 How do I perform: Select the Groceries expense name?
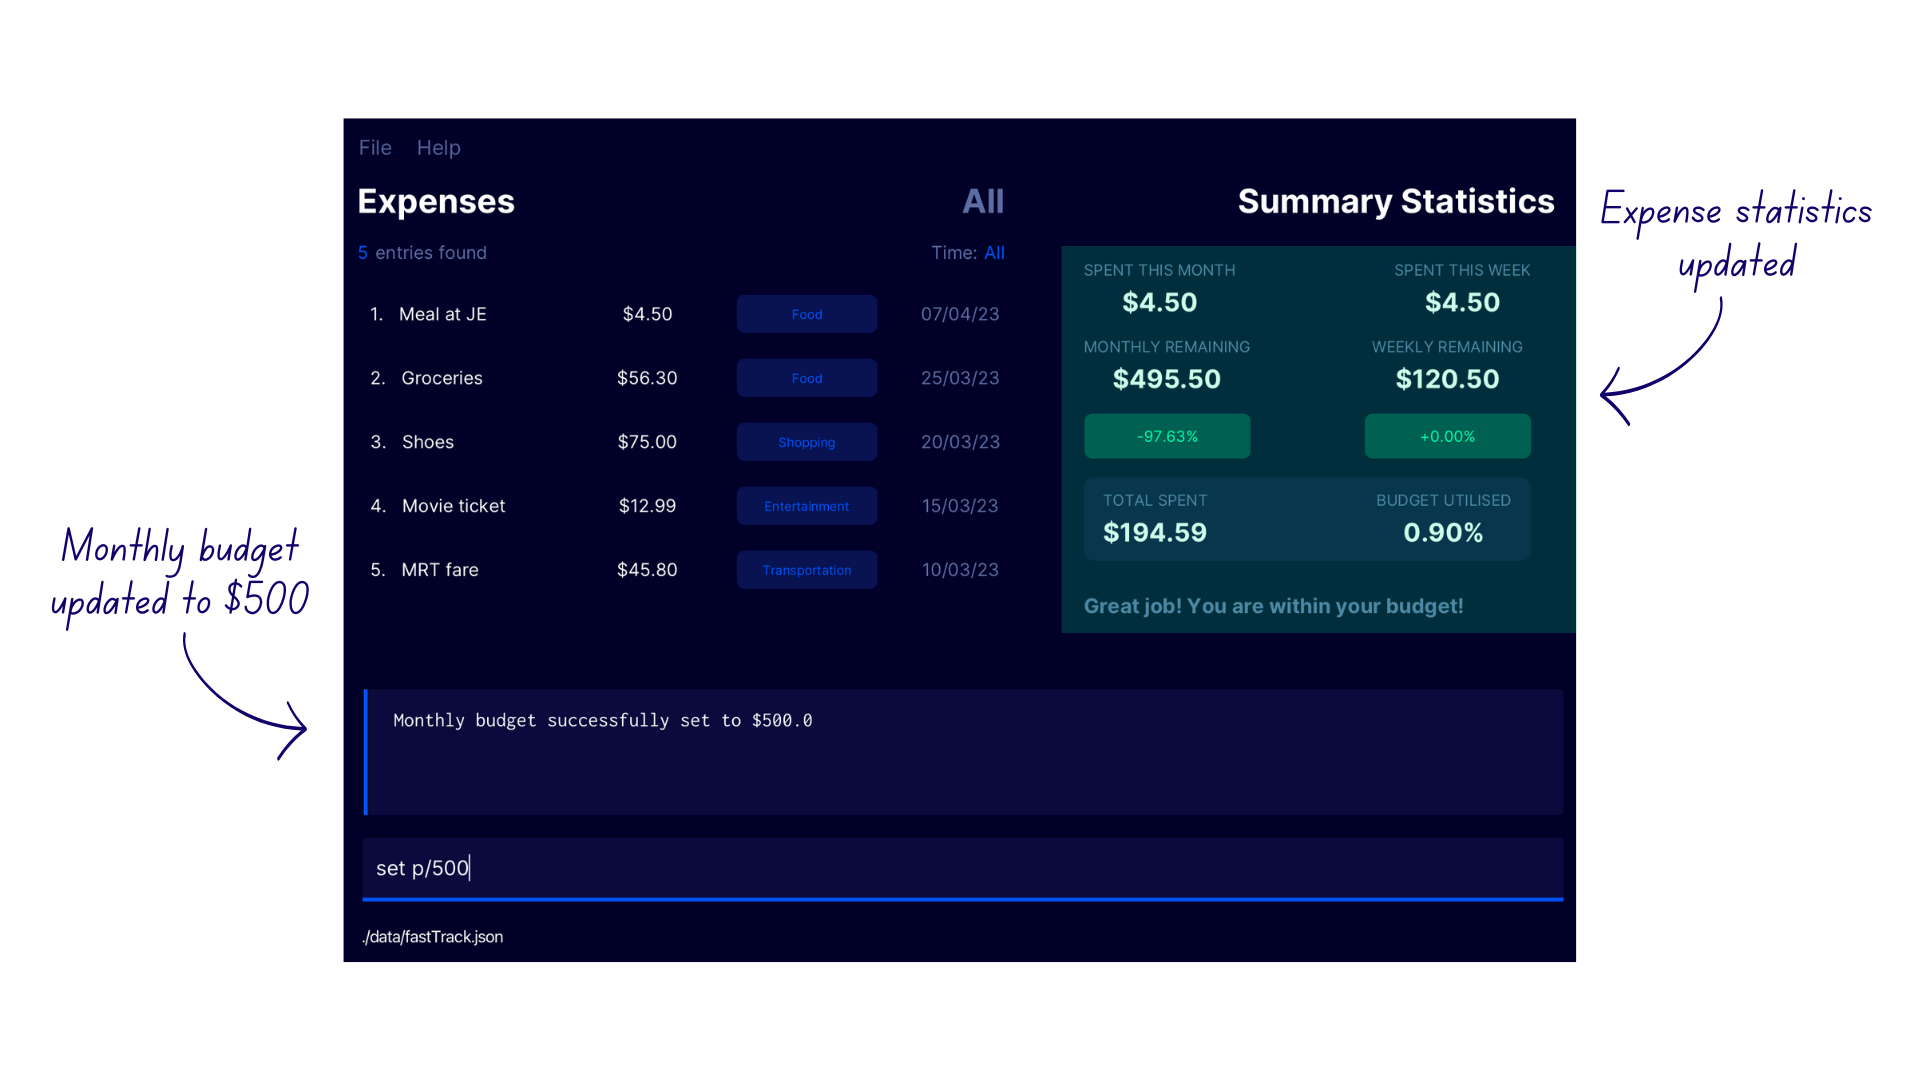click(x=442, y=378)
